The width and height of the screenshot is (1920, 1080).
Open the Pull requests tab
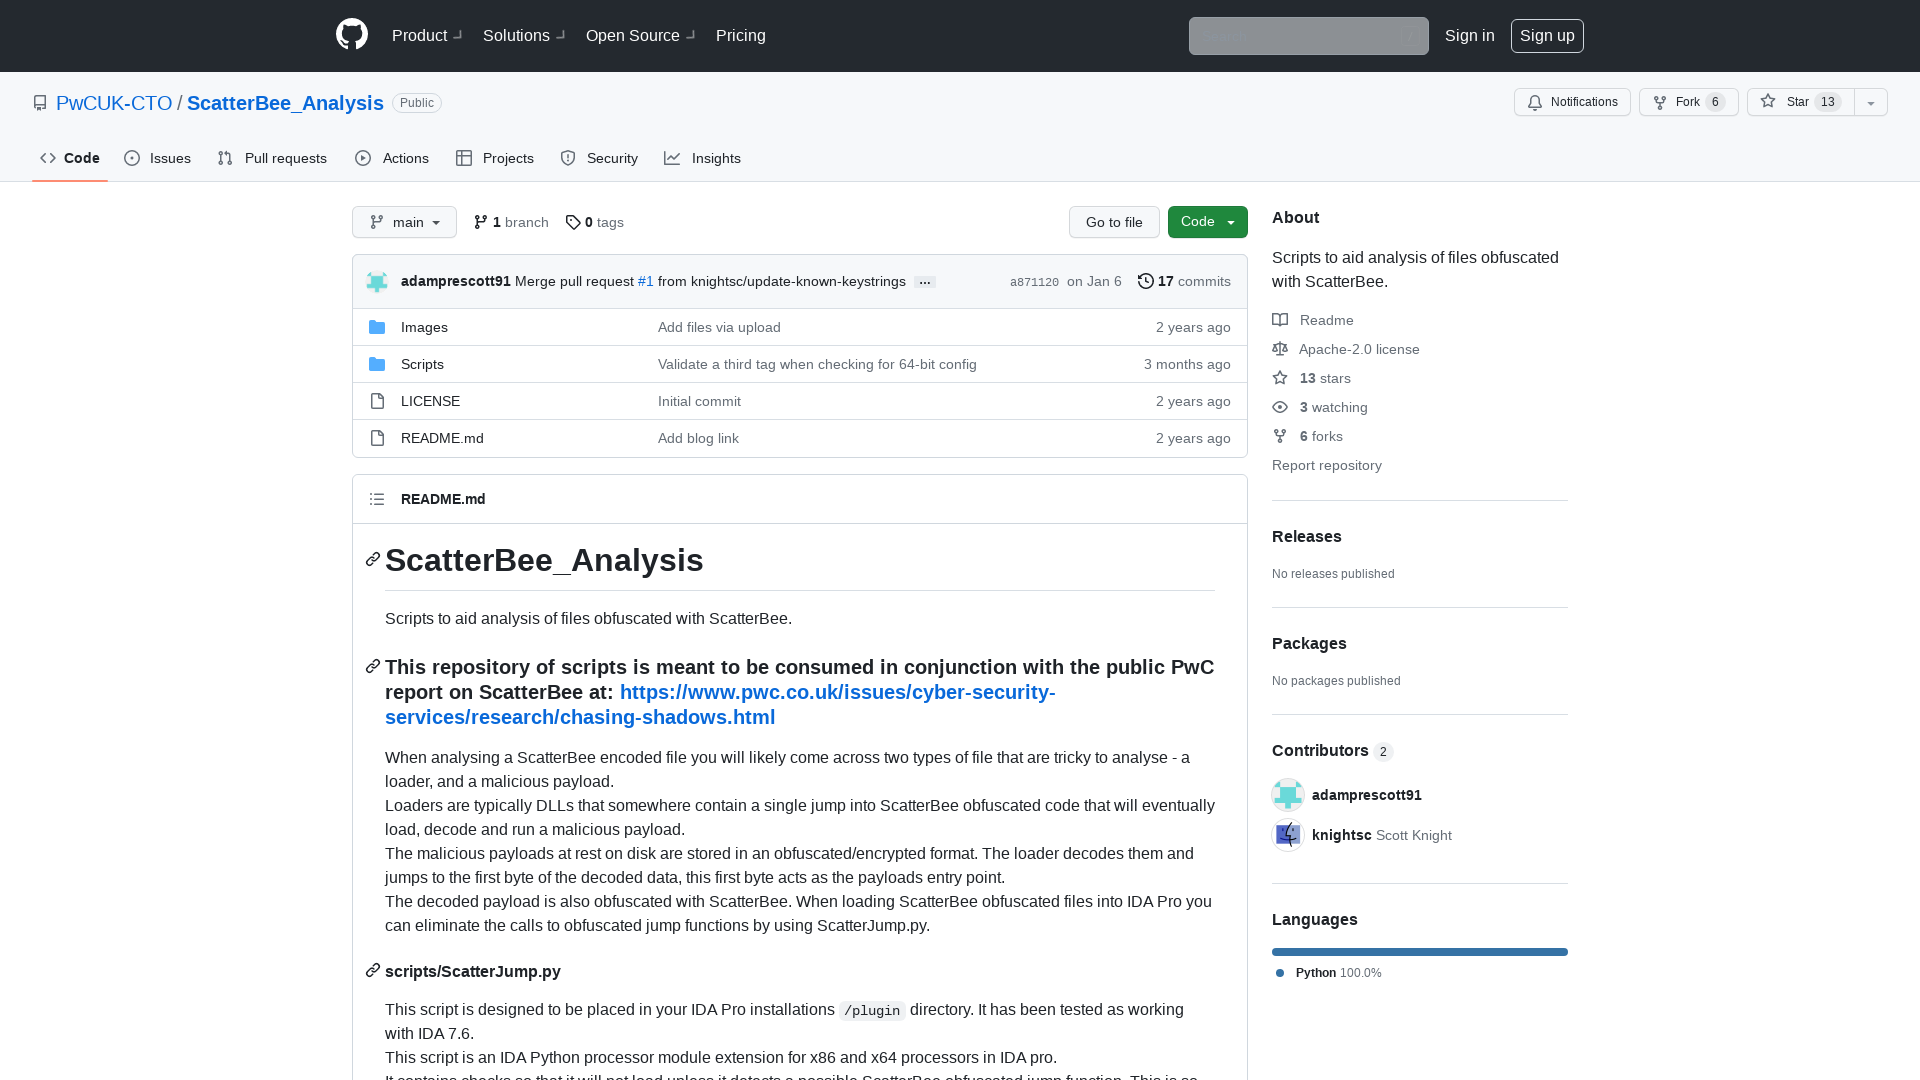pyautogui.click(x=272, y=158)
